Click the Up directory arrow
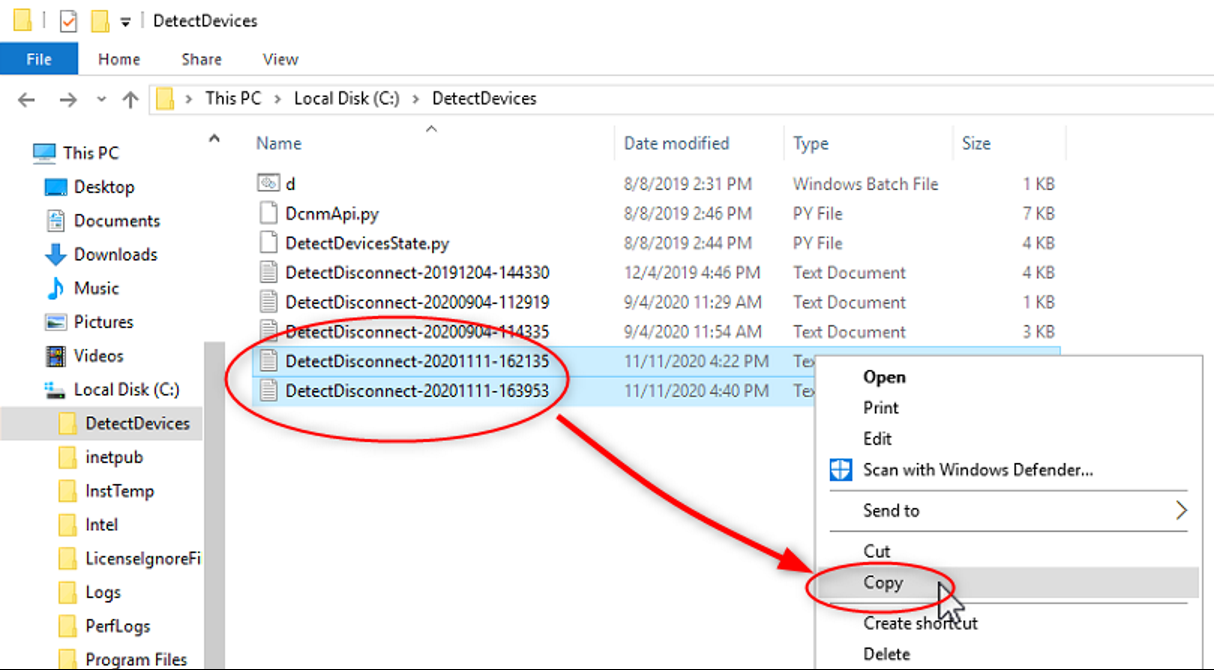This screenshot has width=1214, height=670. pos(130,99)
